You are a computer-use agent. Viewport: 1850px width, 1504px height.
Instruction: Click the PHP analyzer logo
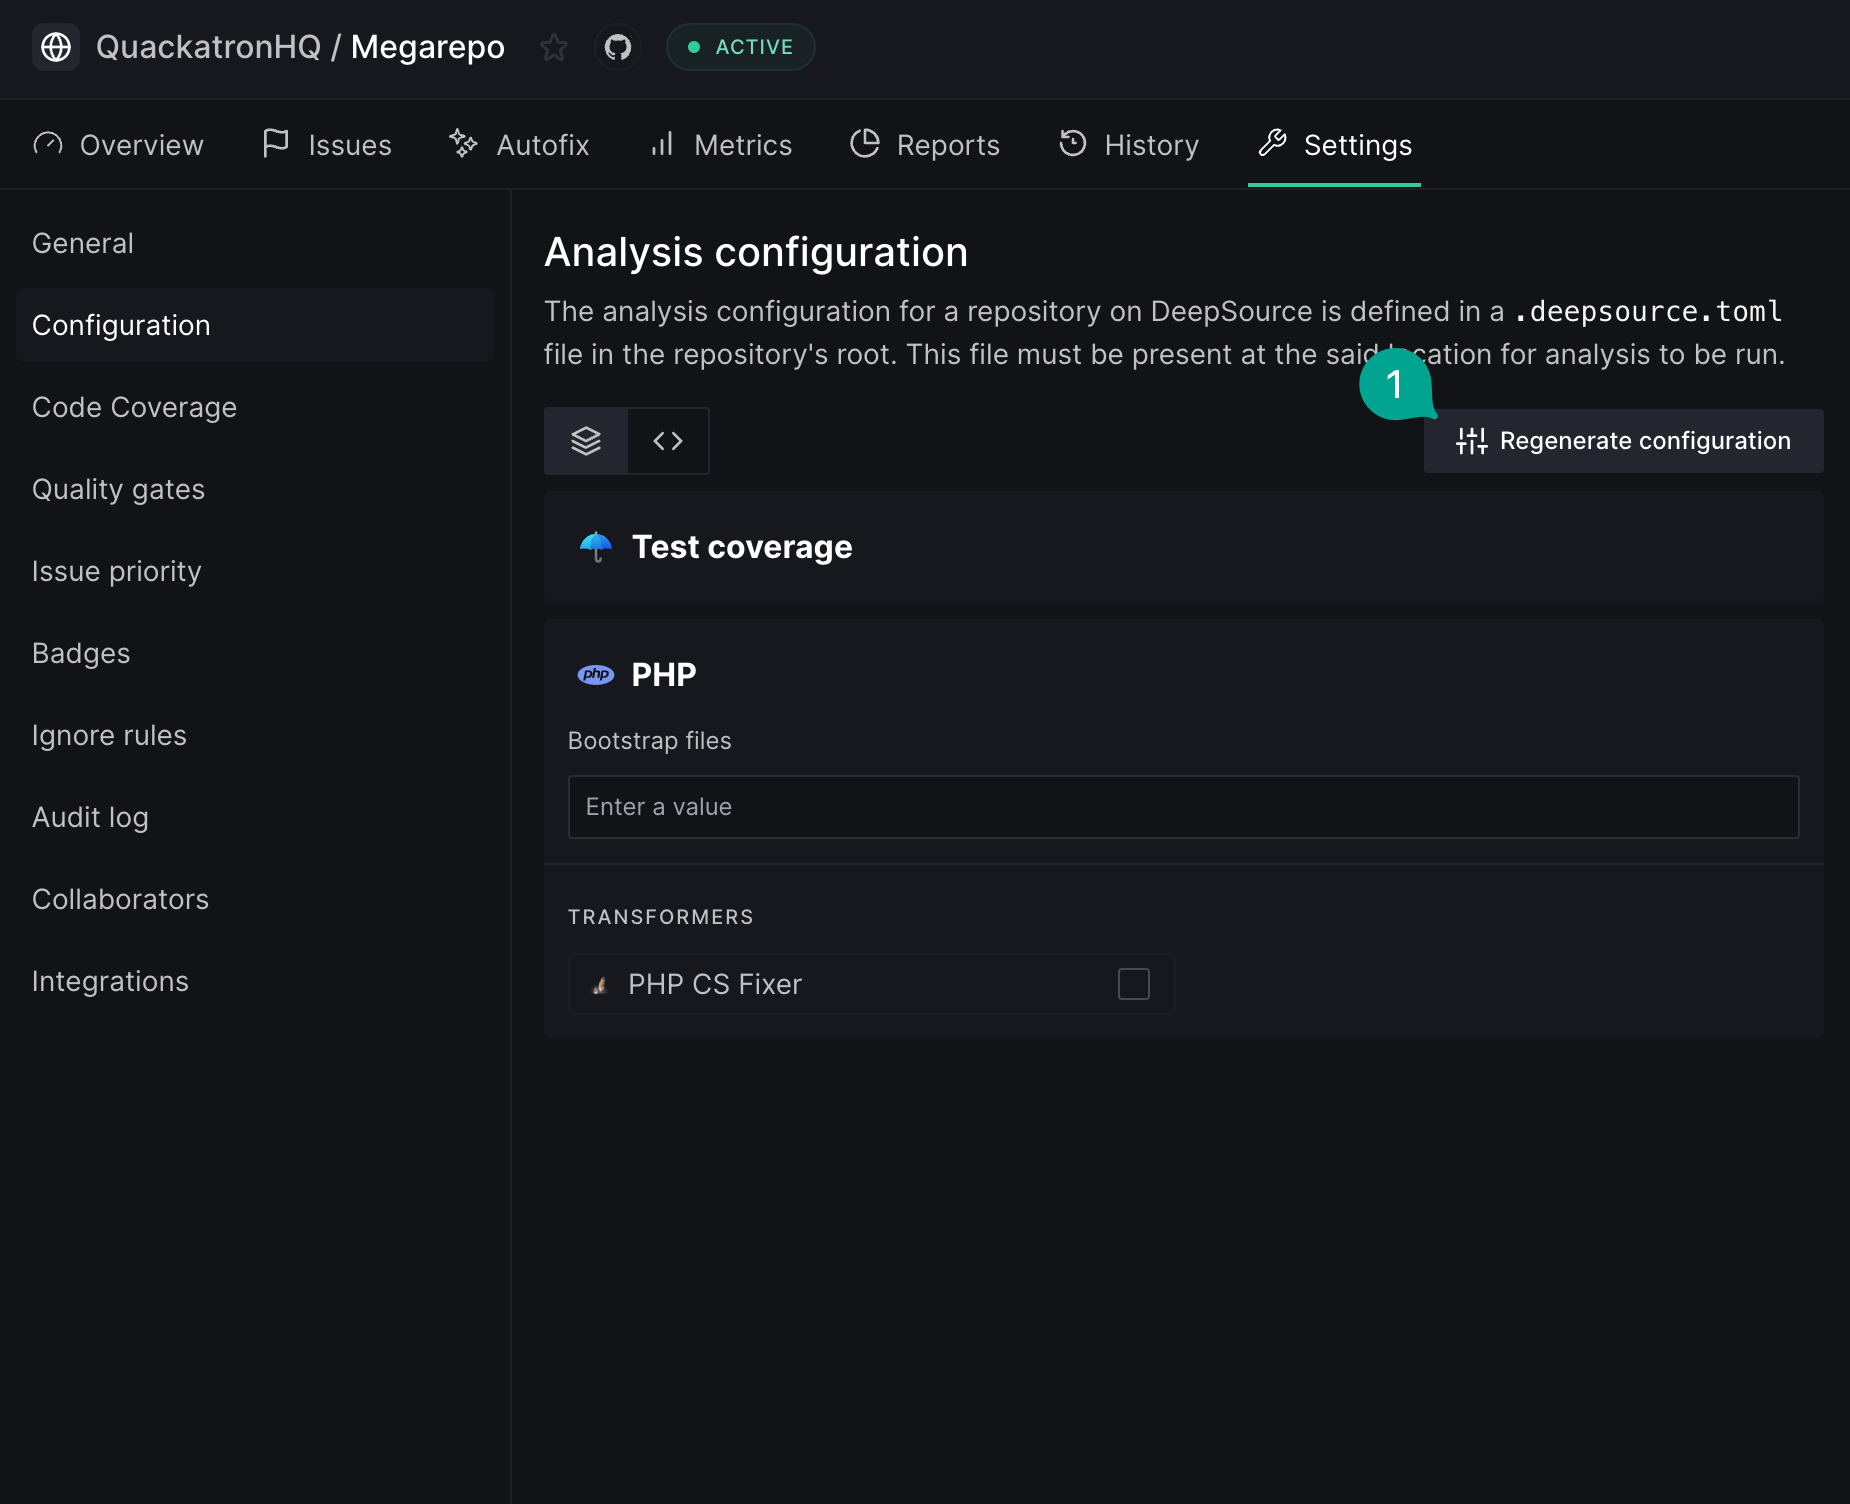[x=596, y=675]
